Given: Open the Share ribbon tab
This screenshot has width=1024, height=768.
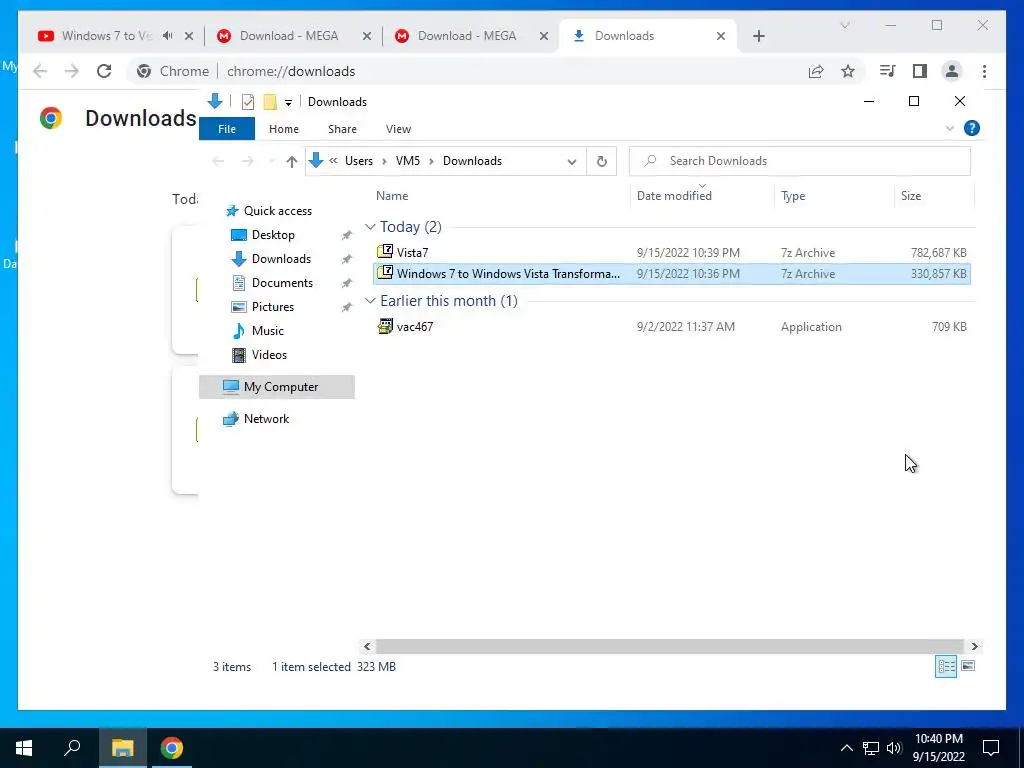Looking at the screenshot, I should (x=342, y=129).
